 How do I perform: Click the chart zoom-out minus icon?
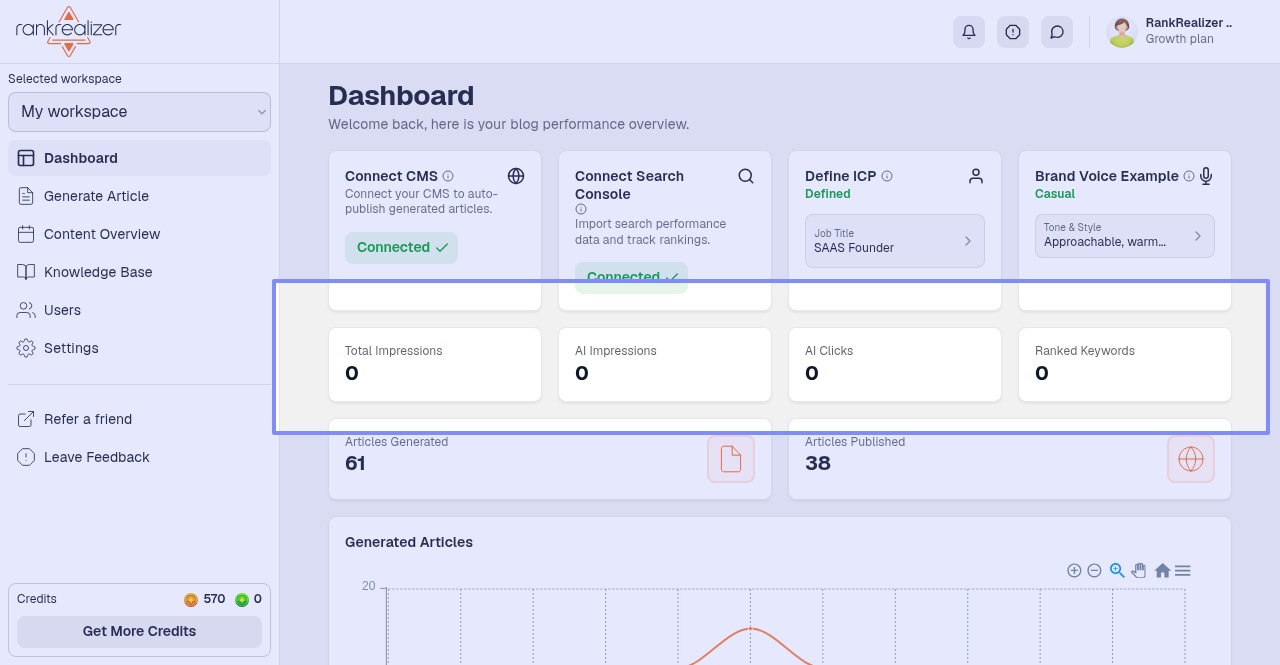(1094, 571)
